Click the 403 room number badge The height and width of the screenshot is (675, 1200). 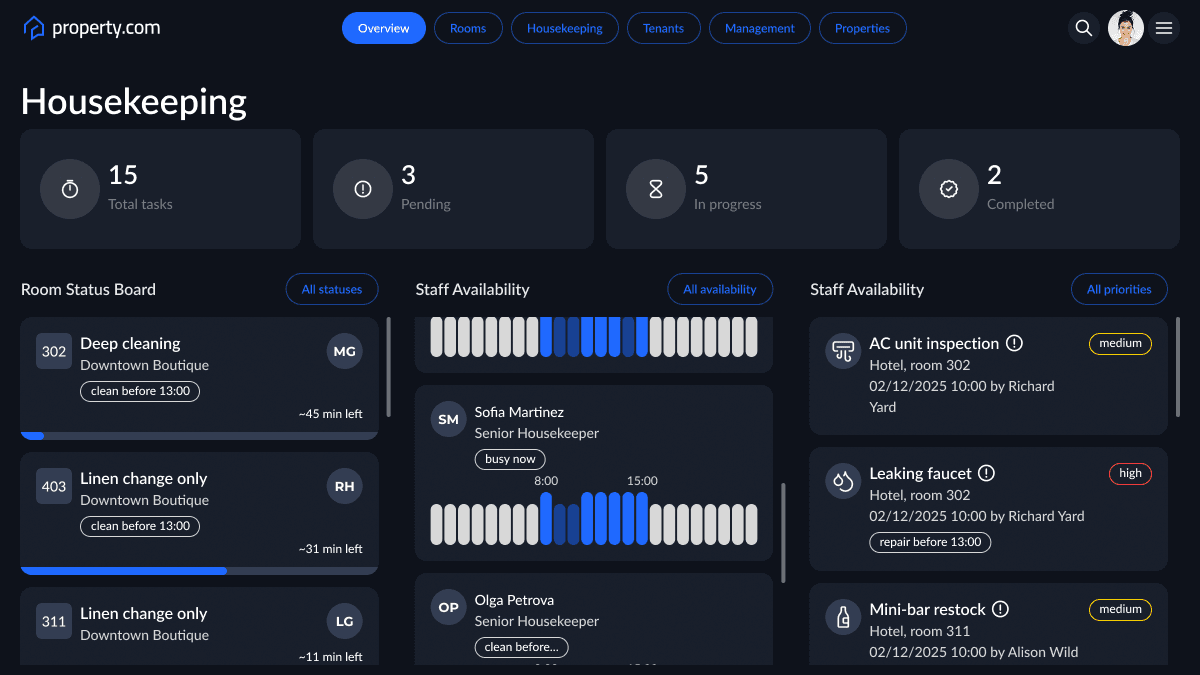pos(54,487)
